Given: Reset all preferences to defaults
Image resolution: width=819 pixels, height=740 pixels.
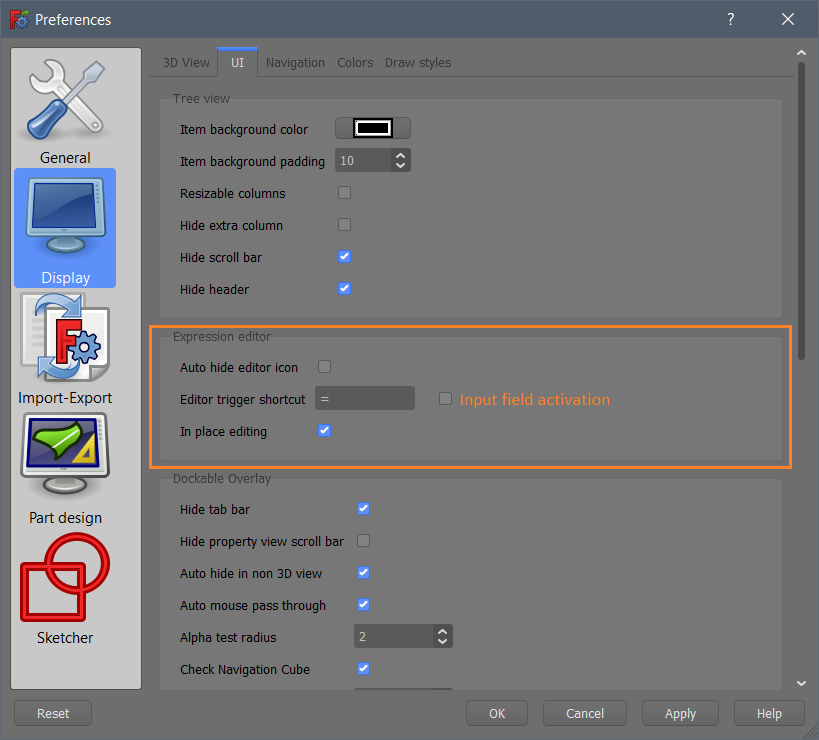Looking at the screenshot, I should pos(52,713).
